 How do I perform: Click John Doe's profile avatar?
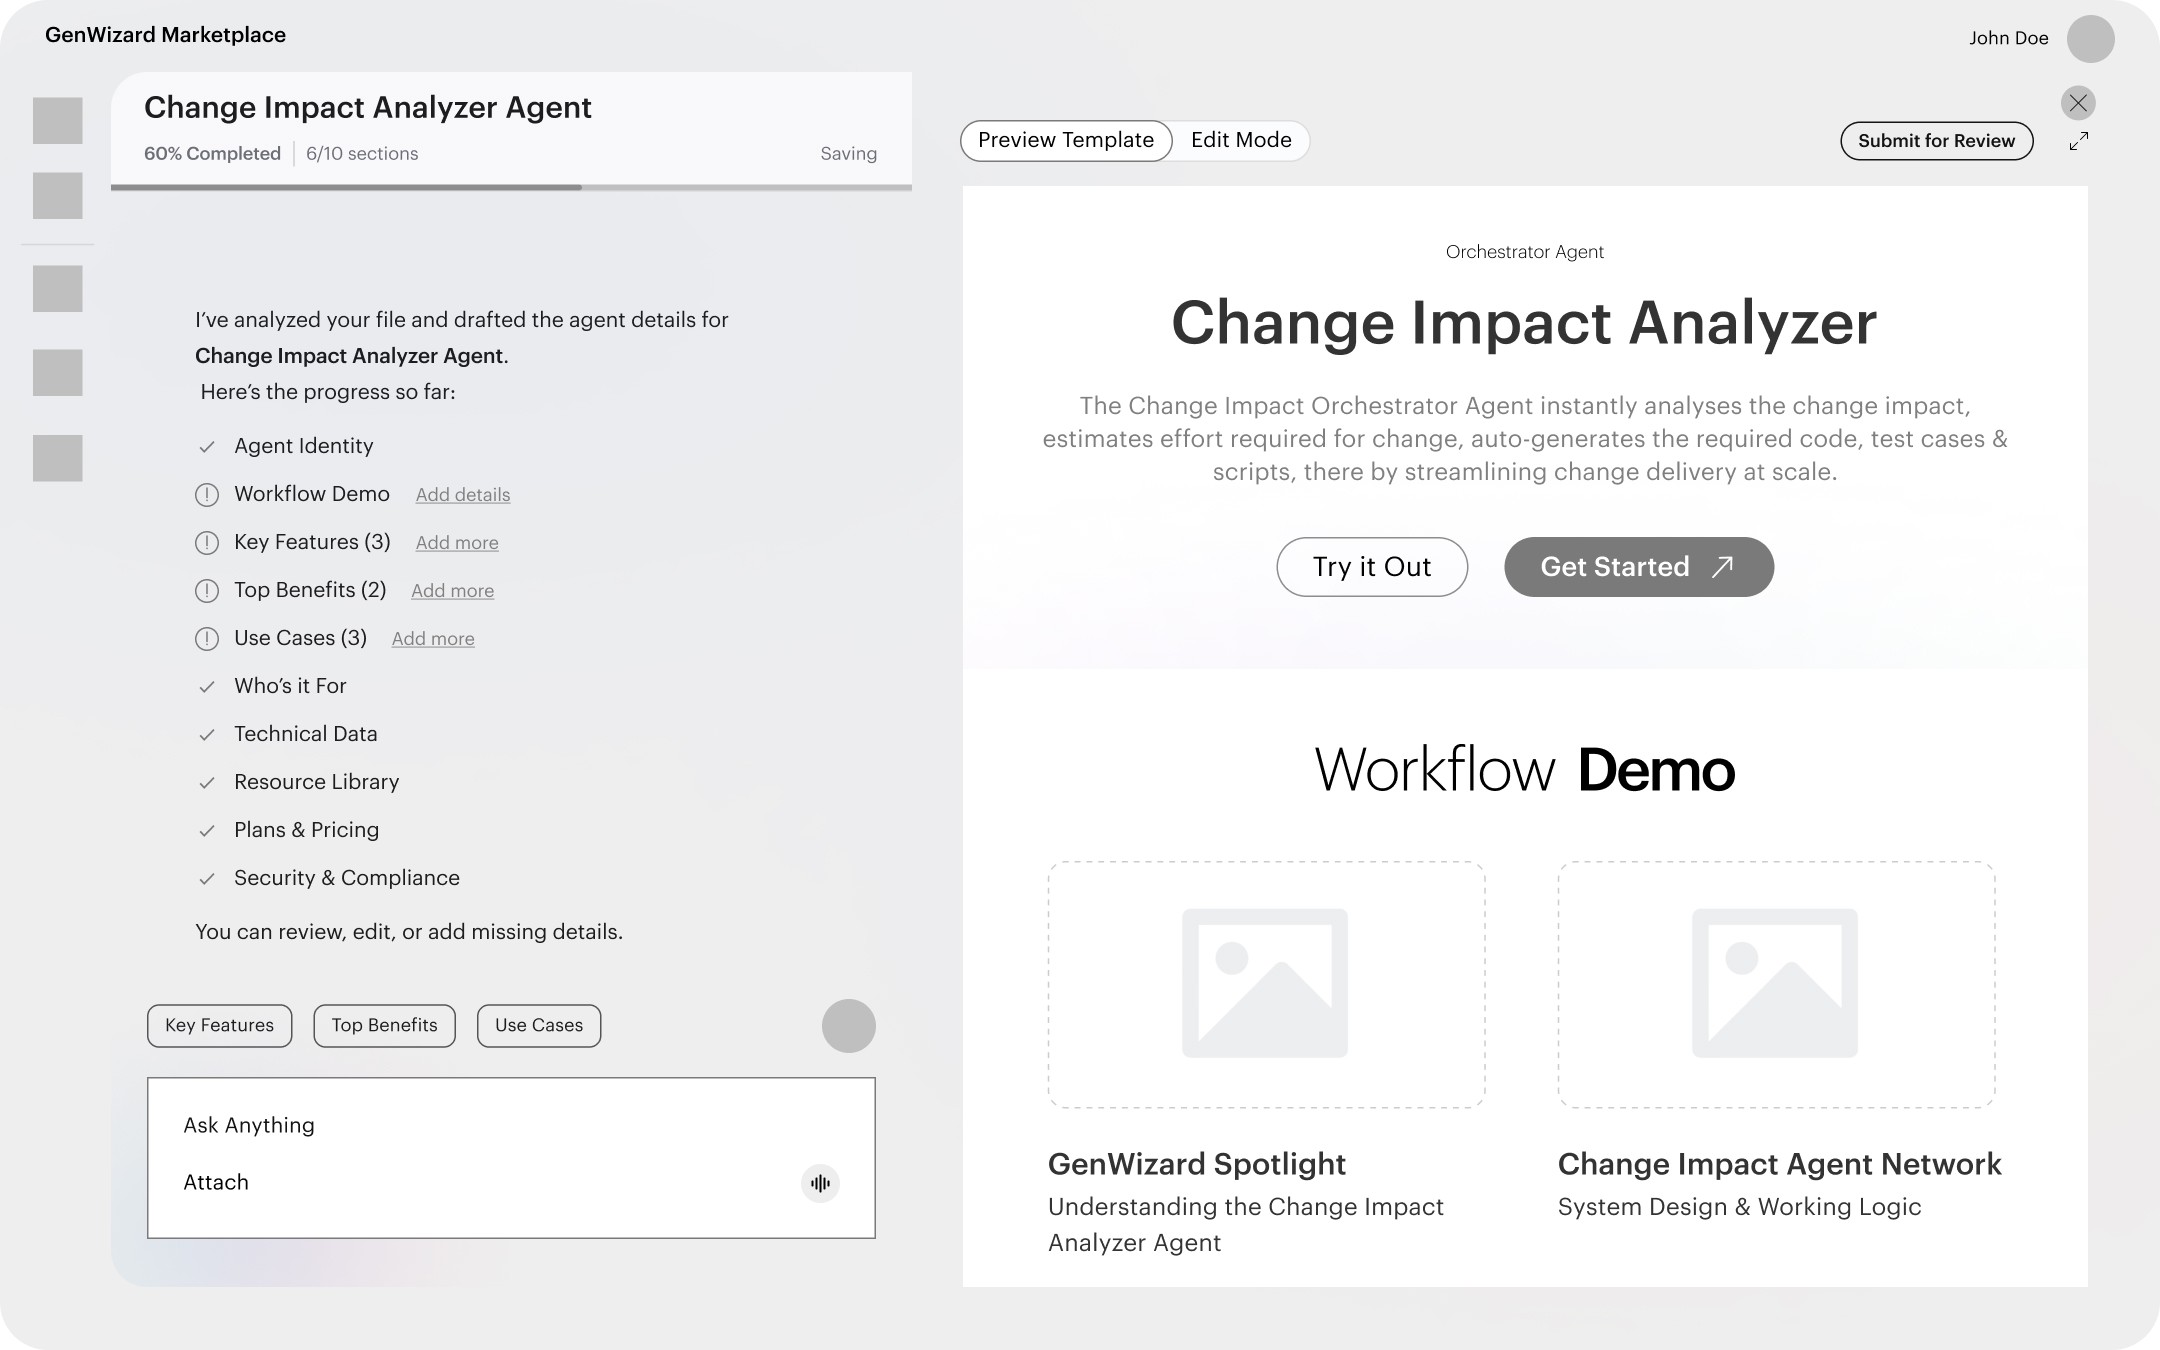click(2090, 39)
